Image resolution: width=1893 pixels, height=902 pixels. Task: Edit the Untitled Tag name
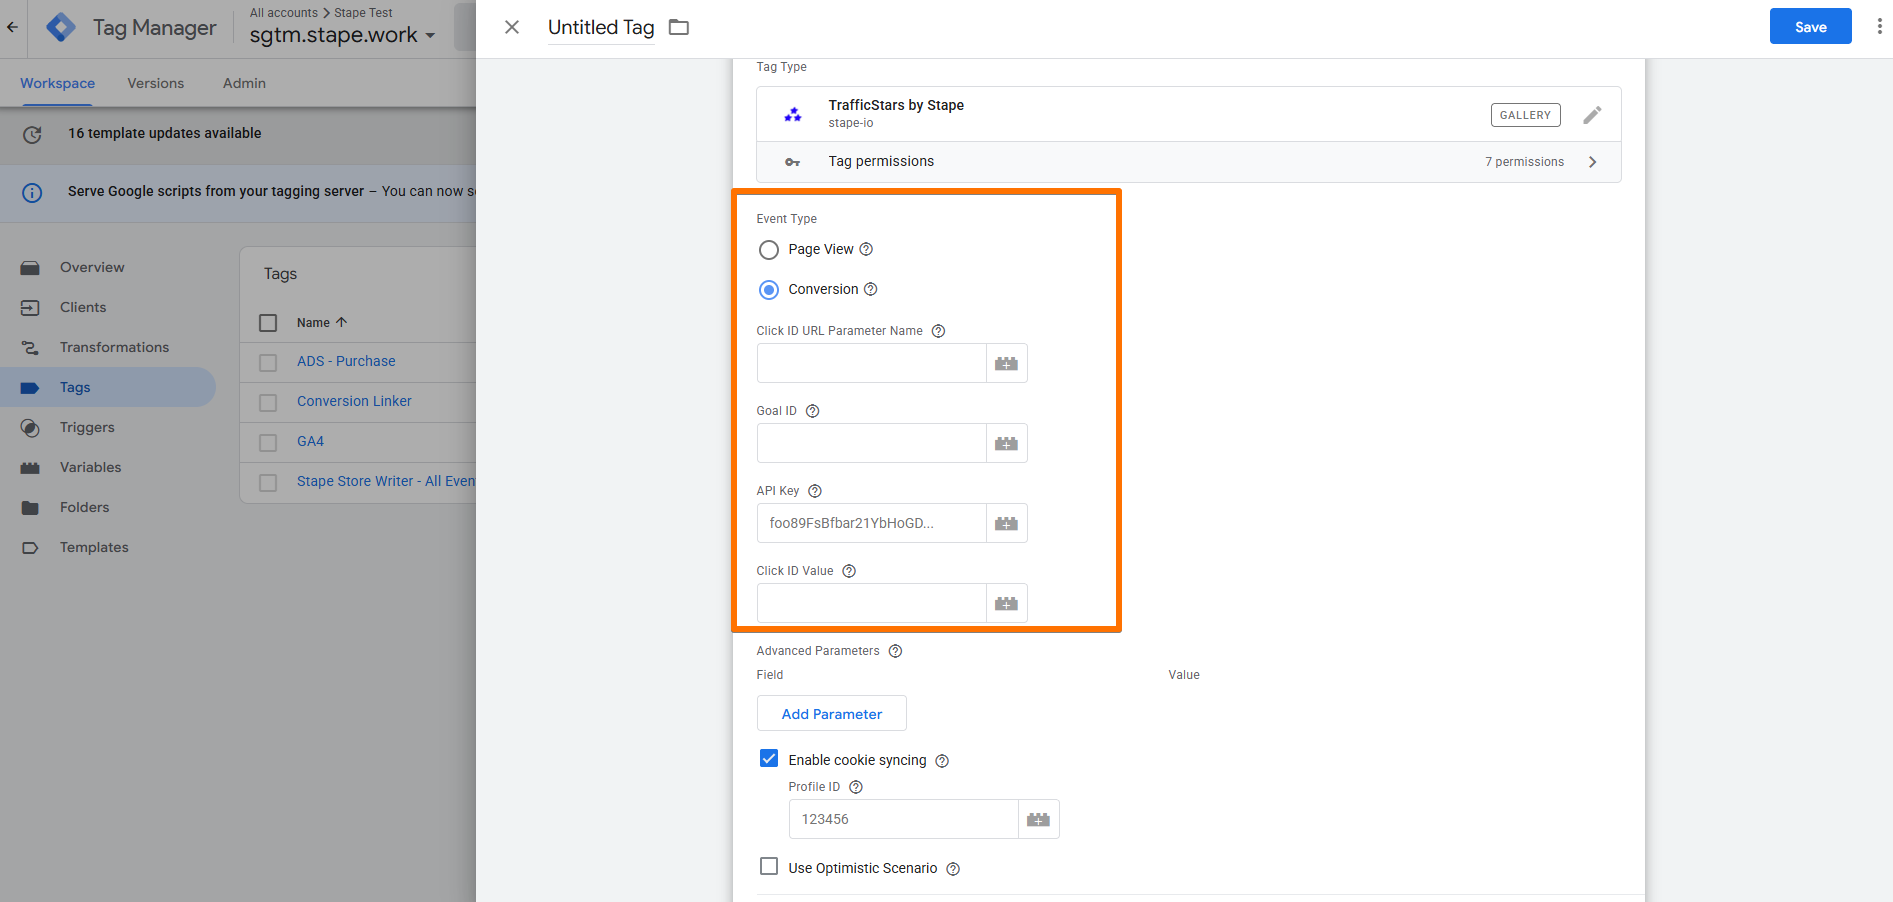tap(601, 27)
